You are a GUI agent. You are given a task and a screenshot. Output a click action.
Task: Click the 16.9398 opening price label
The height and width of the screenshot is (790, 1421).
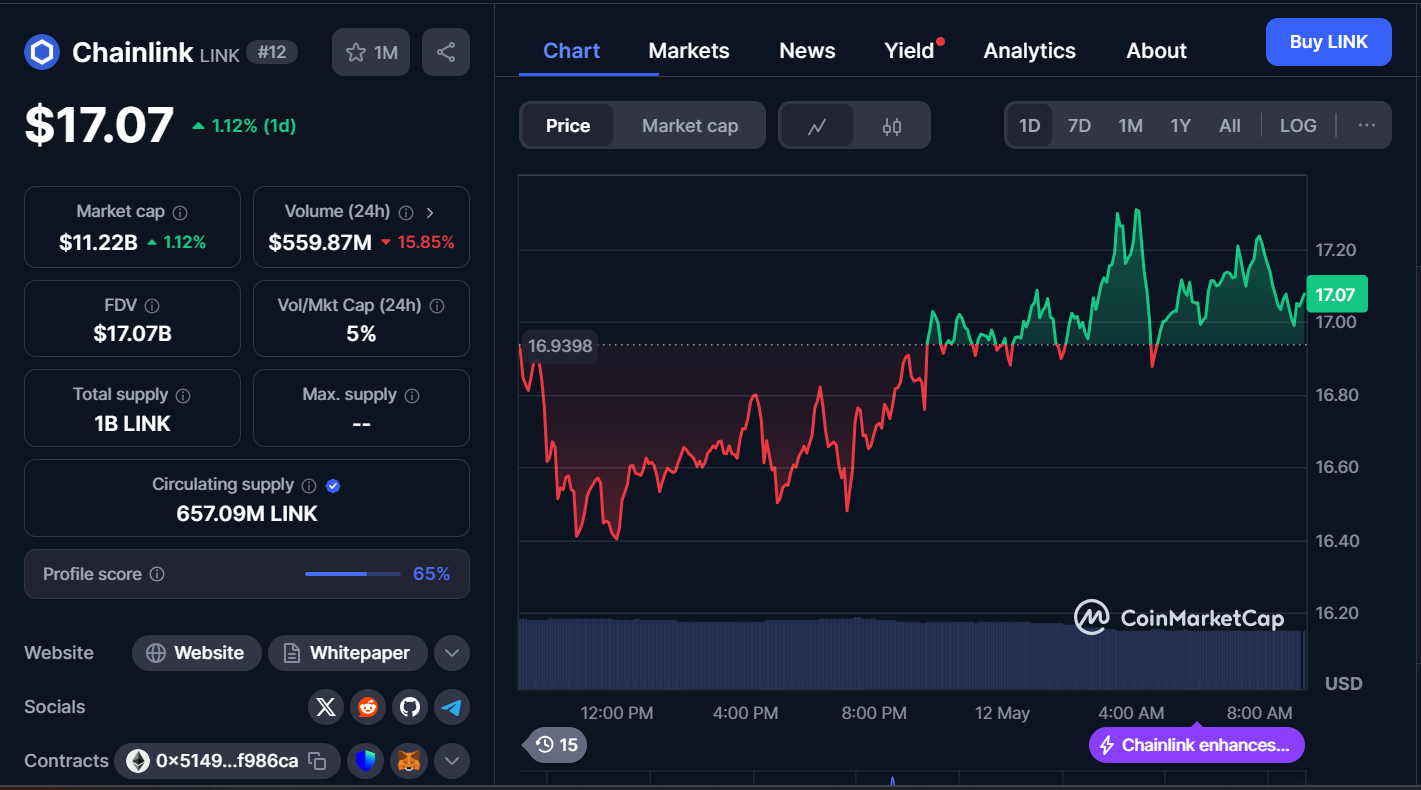pos(559,346)
